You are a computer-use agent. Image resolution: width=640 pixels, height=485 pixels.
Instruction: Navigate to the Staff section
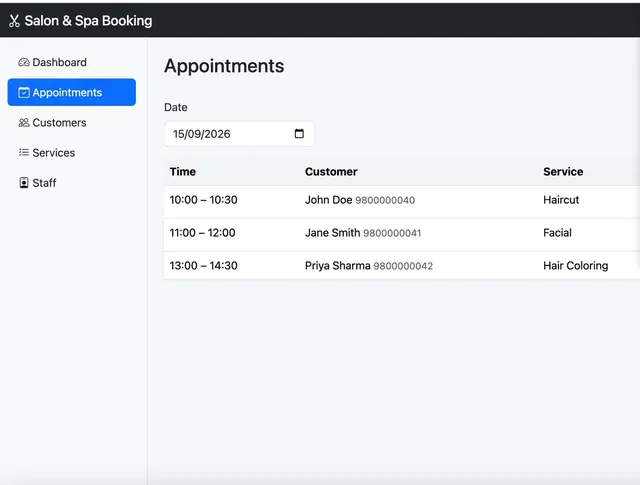(x=71, y=183)
